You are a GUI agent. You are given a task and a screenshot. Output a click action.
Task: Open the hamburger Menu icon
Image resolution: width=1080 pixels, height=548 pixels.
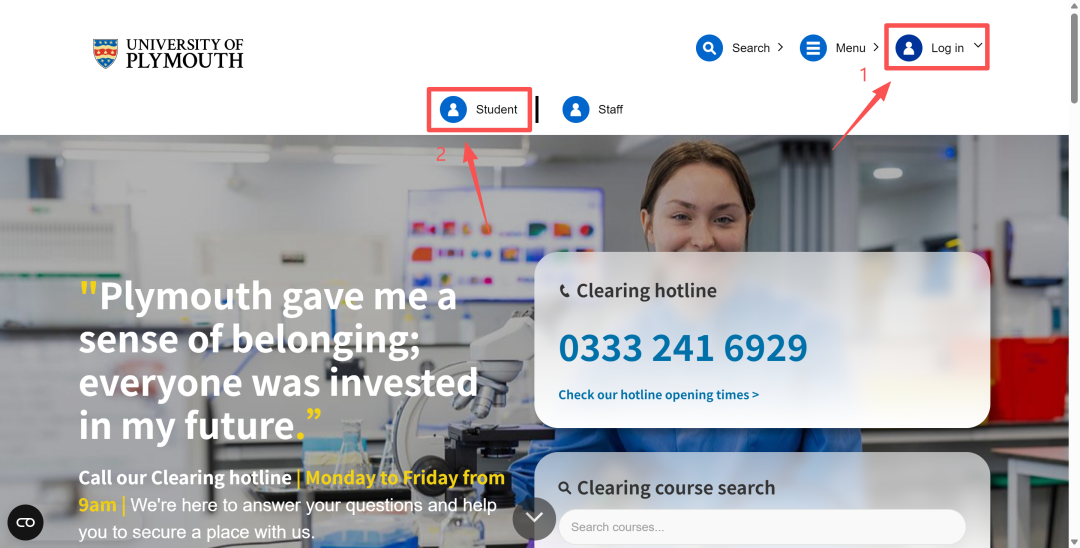813,48
